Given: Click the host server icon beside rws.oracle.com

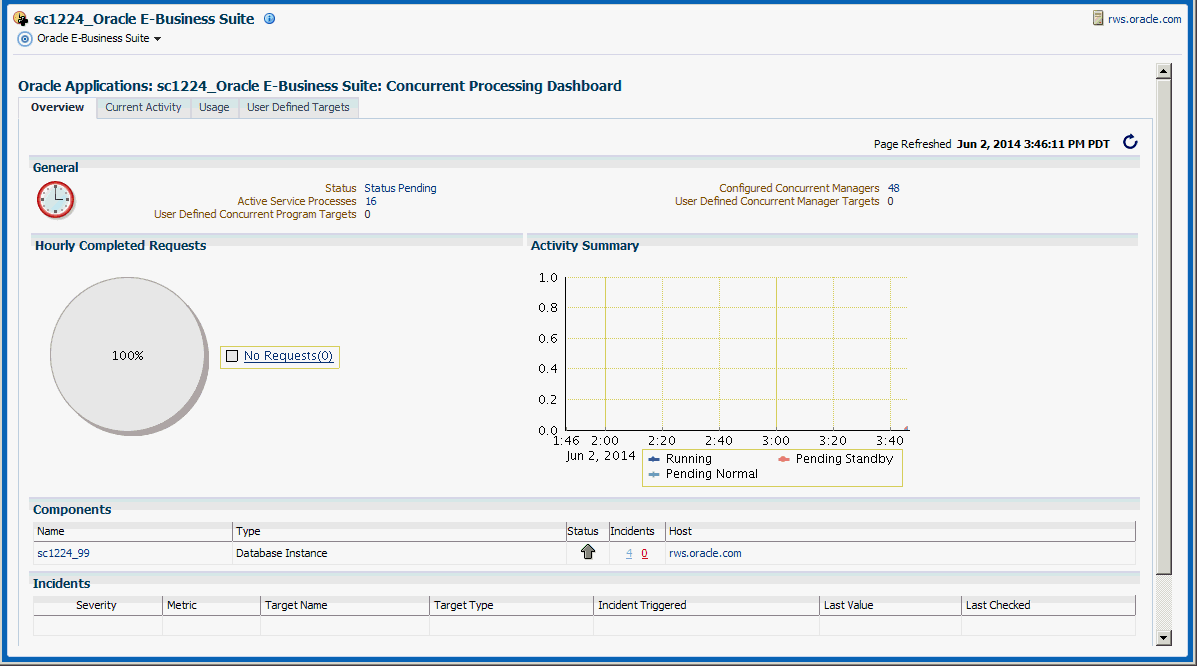Looking at the screenshot, I should point(1098,18).
